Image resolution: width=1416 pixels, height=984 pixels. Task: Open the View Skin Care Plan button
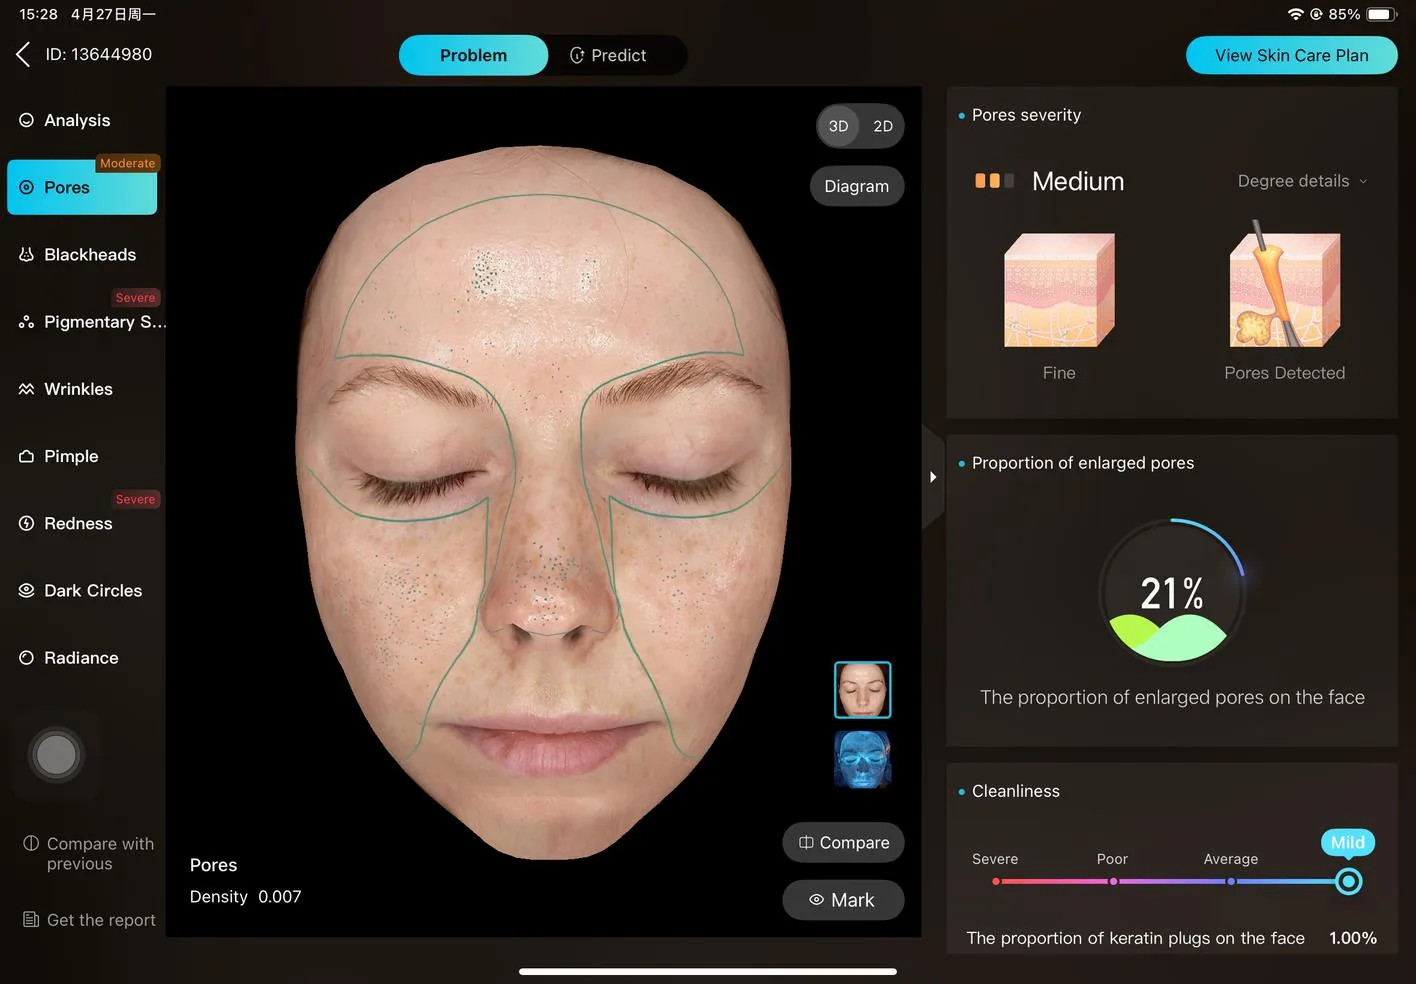[1292, 55]
